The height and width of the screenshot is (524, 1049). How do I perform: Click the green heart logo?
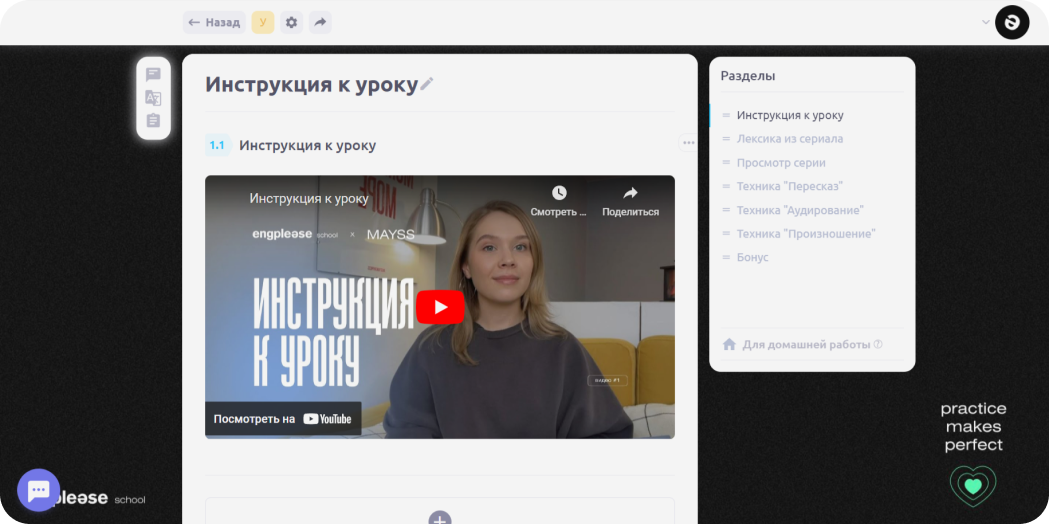pyautogui.click(x=973, y=486)
